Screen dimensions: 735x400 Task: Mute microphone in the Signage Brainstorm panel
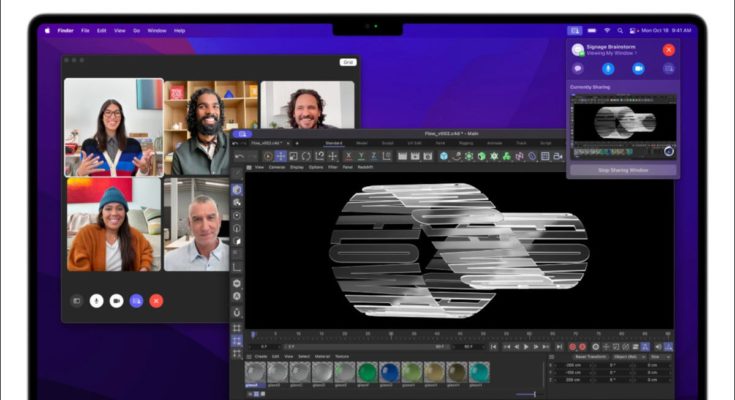[608, 68]
